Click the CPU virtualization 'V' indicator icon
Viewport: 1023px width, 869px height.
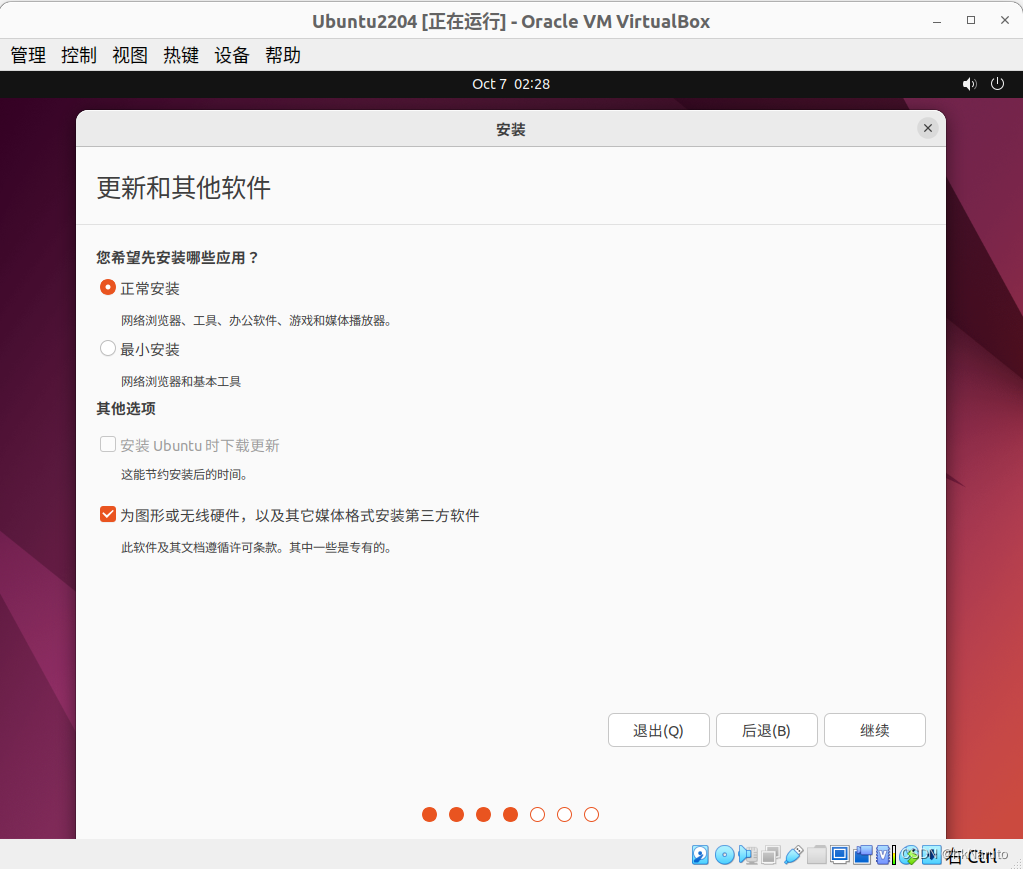click(883, 855)
